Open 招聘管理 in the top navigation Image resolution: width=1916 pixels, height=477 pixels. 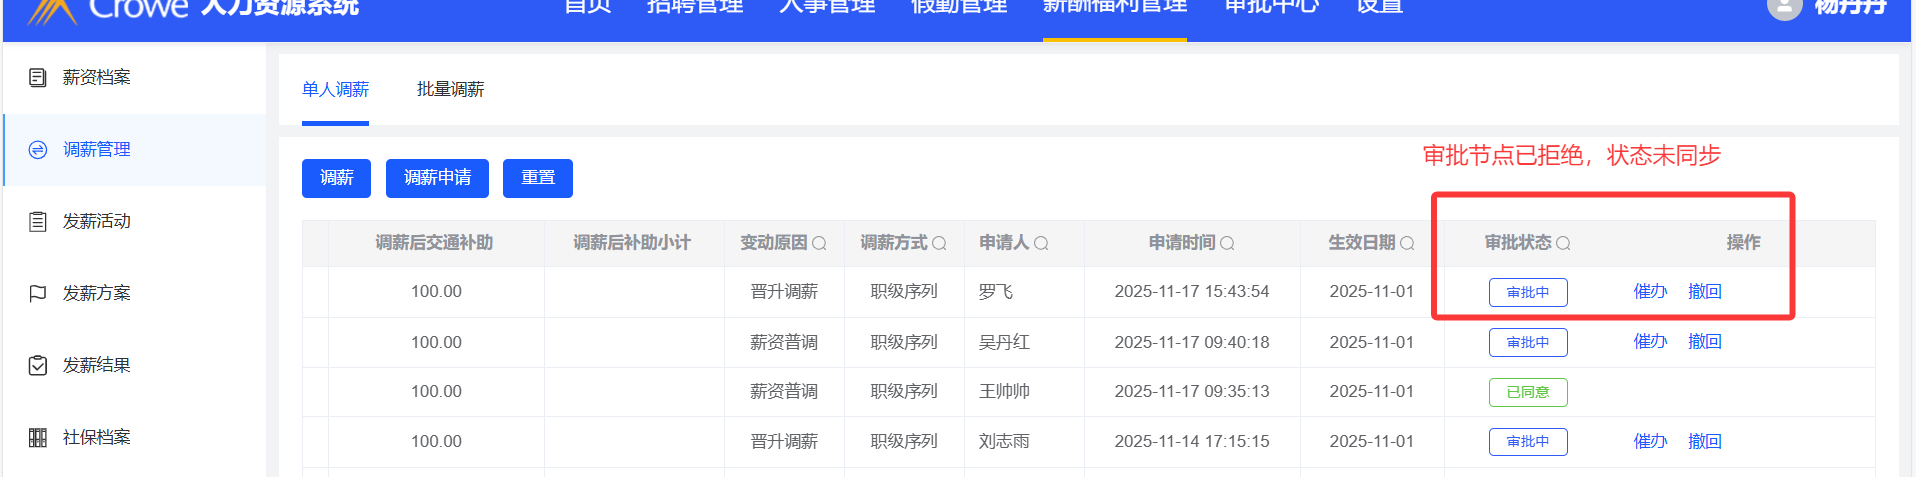tap(695, 7)
